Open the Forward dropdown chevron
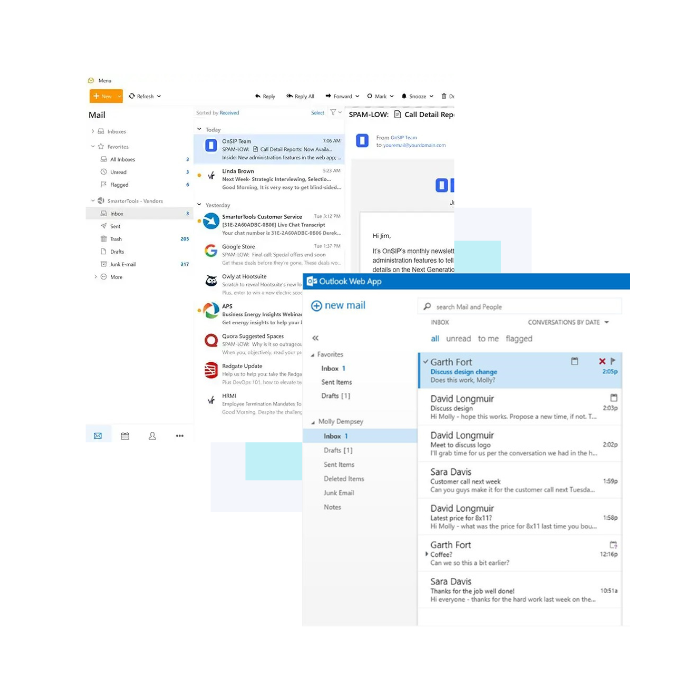Viewport: 700px width, 700px height. point(357,96)
